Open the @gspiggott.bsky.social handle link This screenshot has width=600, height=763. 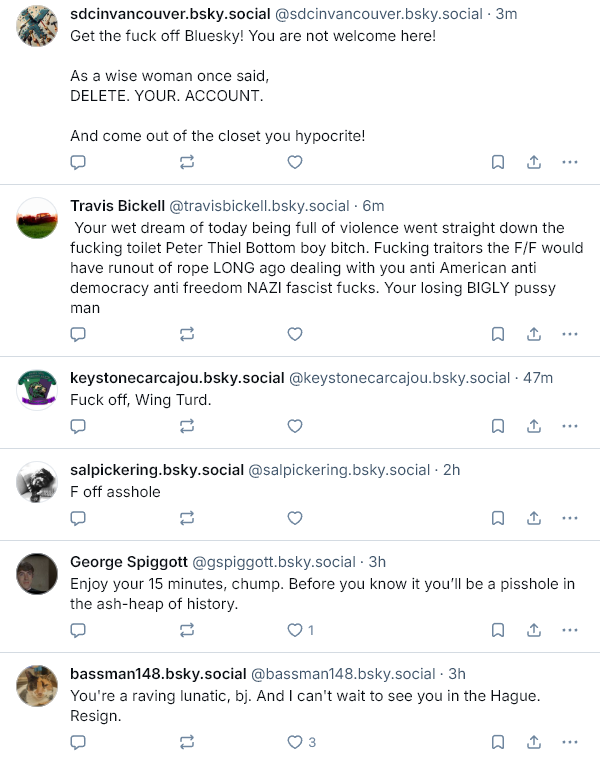(x=273, y=562)
